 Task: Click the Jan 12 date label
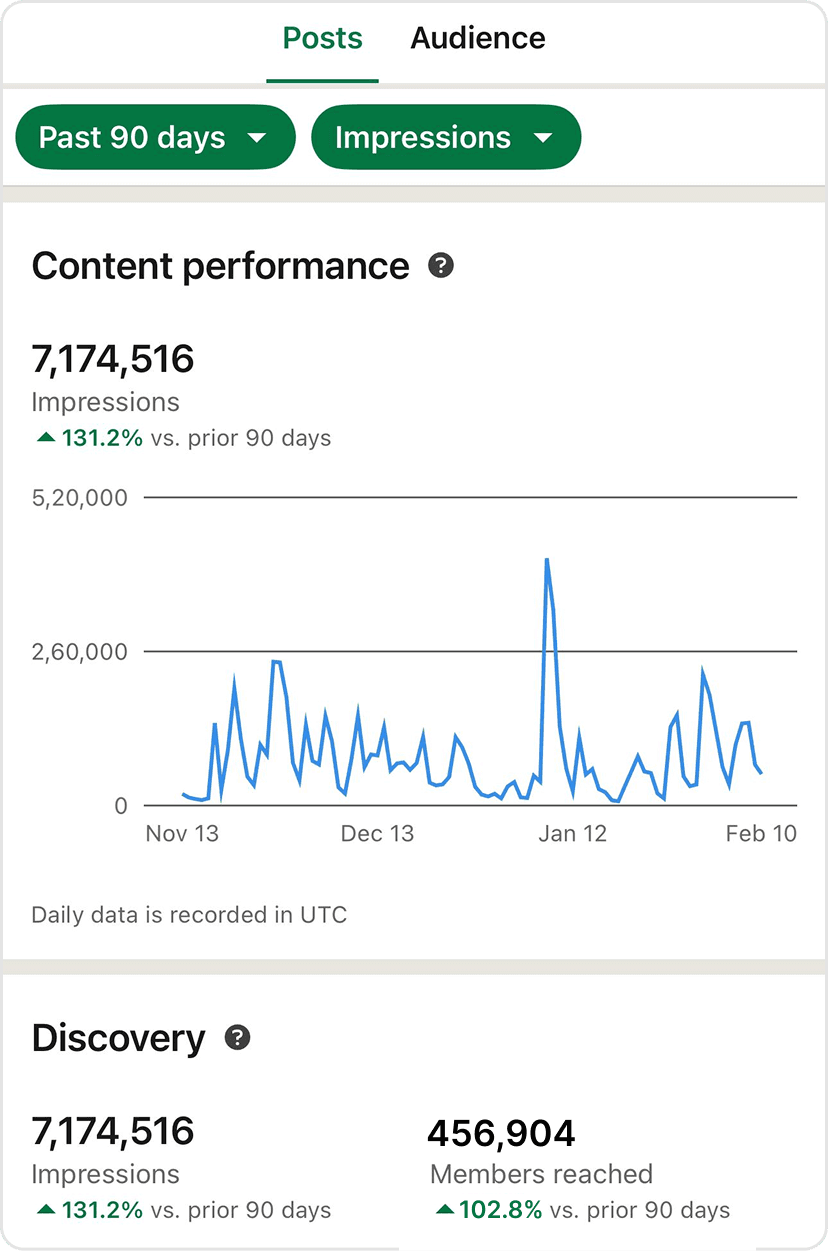(572, 834)
